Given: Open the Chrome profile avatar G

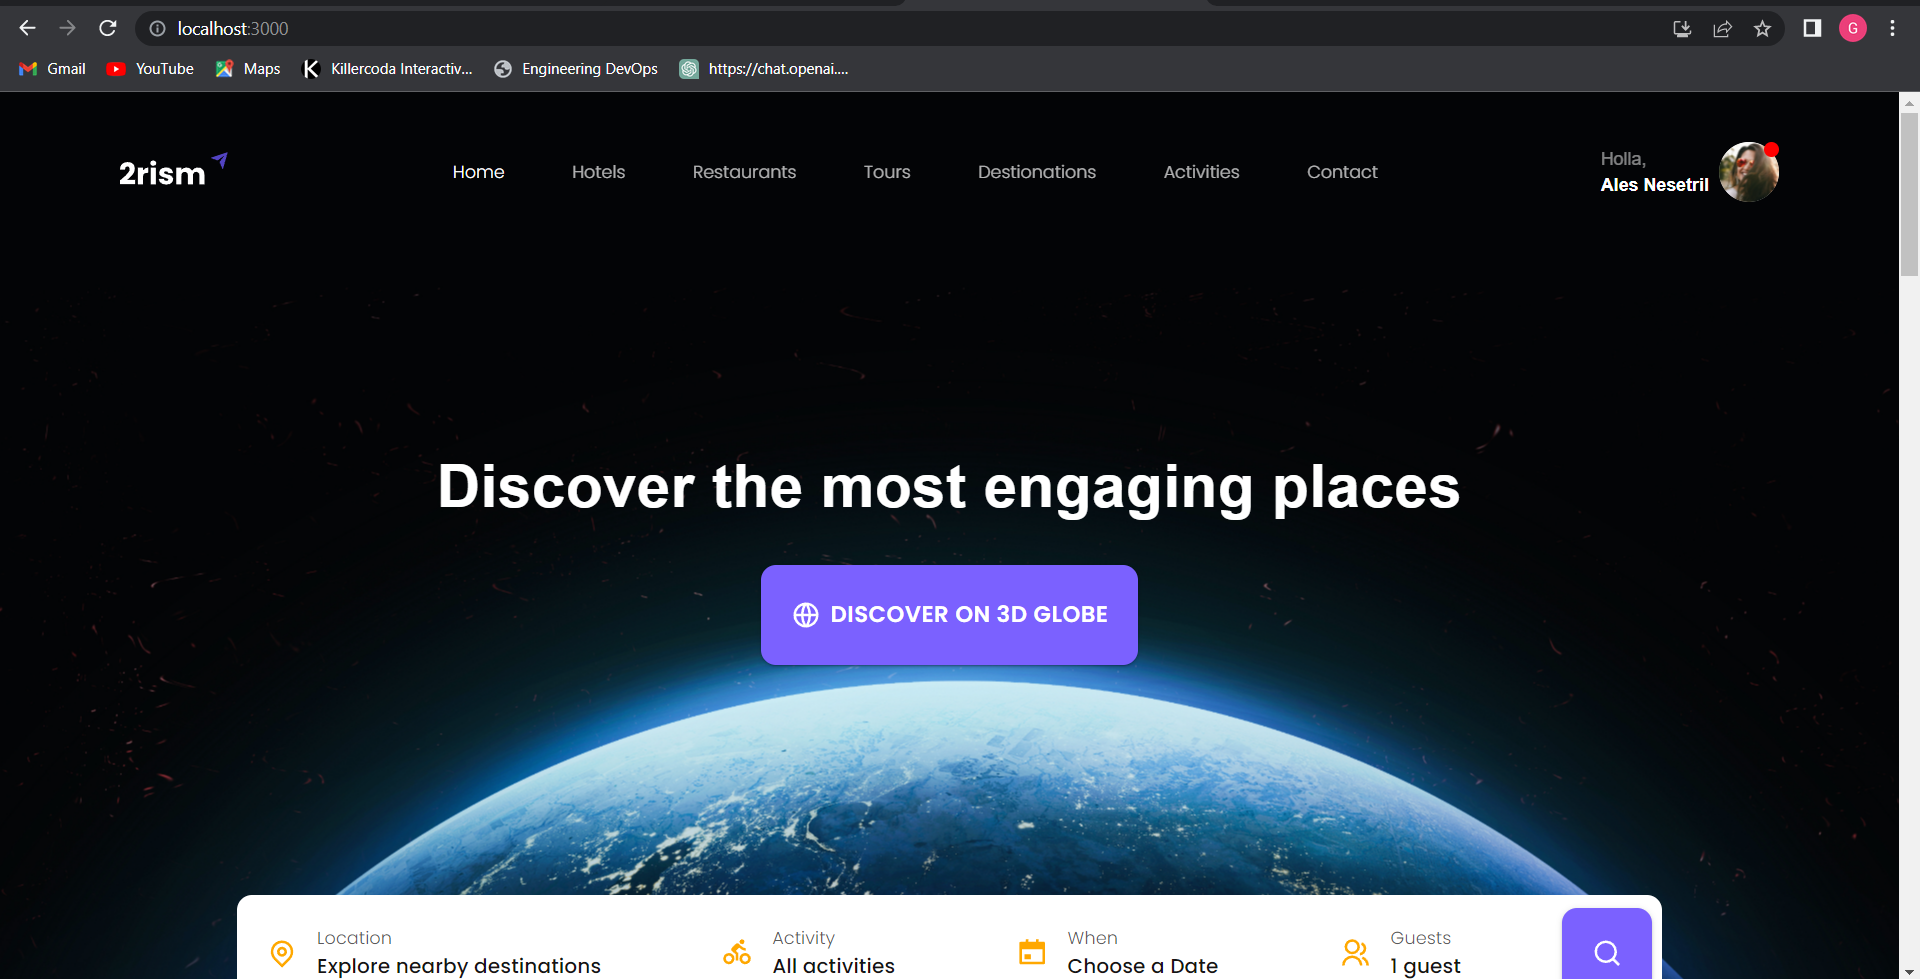Looking at the screenshot, I should coord(1853,28).
